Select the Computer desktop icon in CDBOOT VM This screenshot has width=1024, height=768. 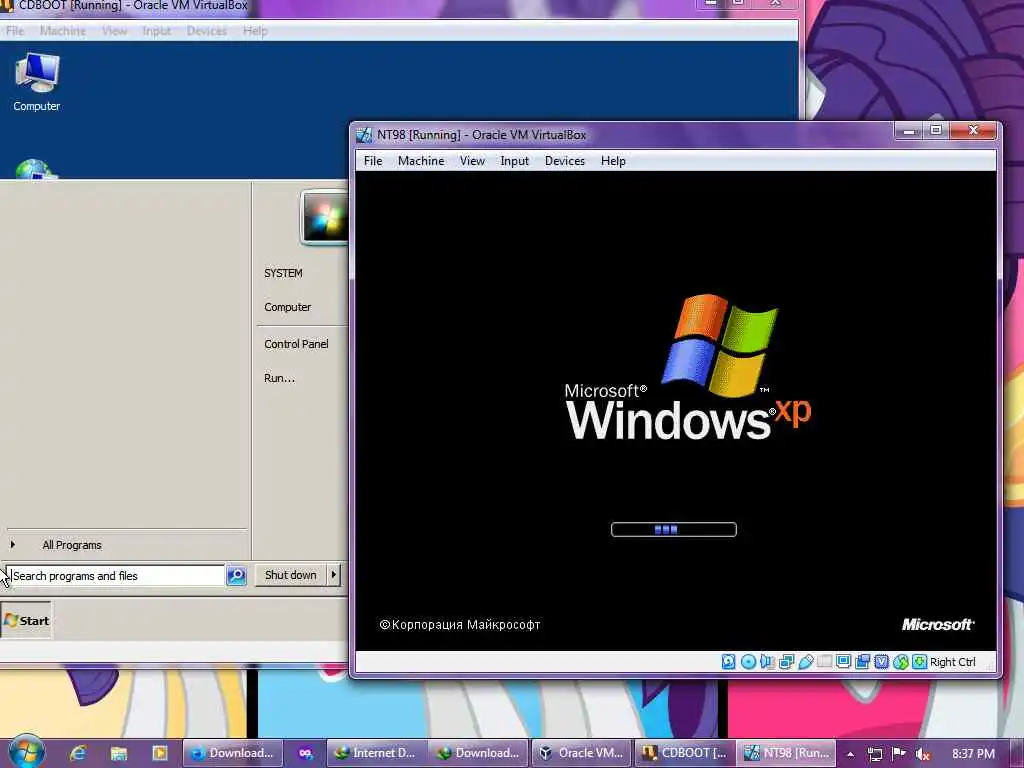tap(37, 82)
